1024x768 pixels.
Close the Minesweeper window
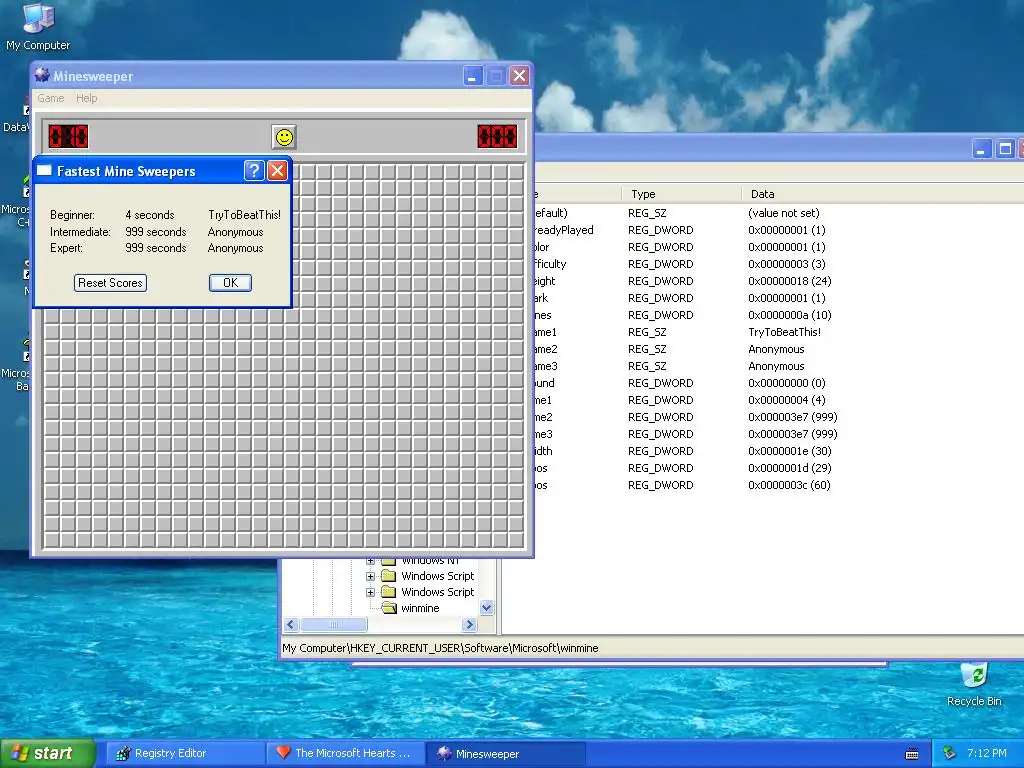(519, 76)
